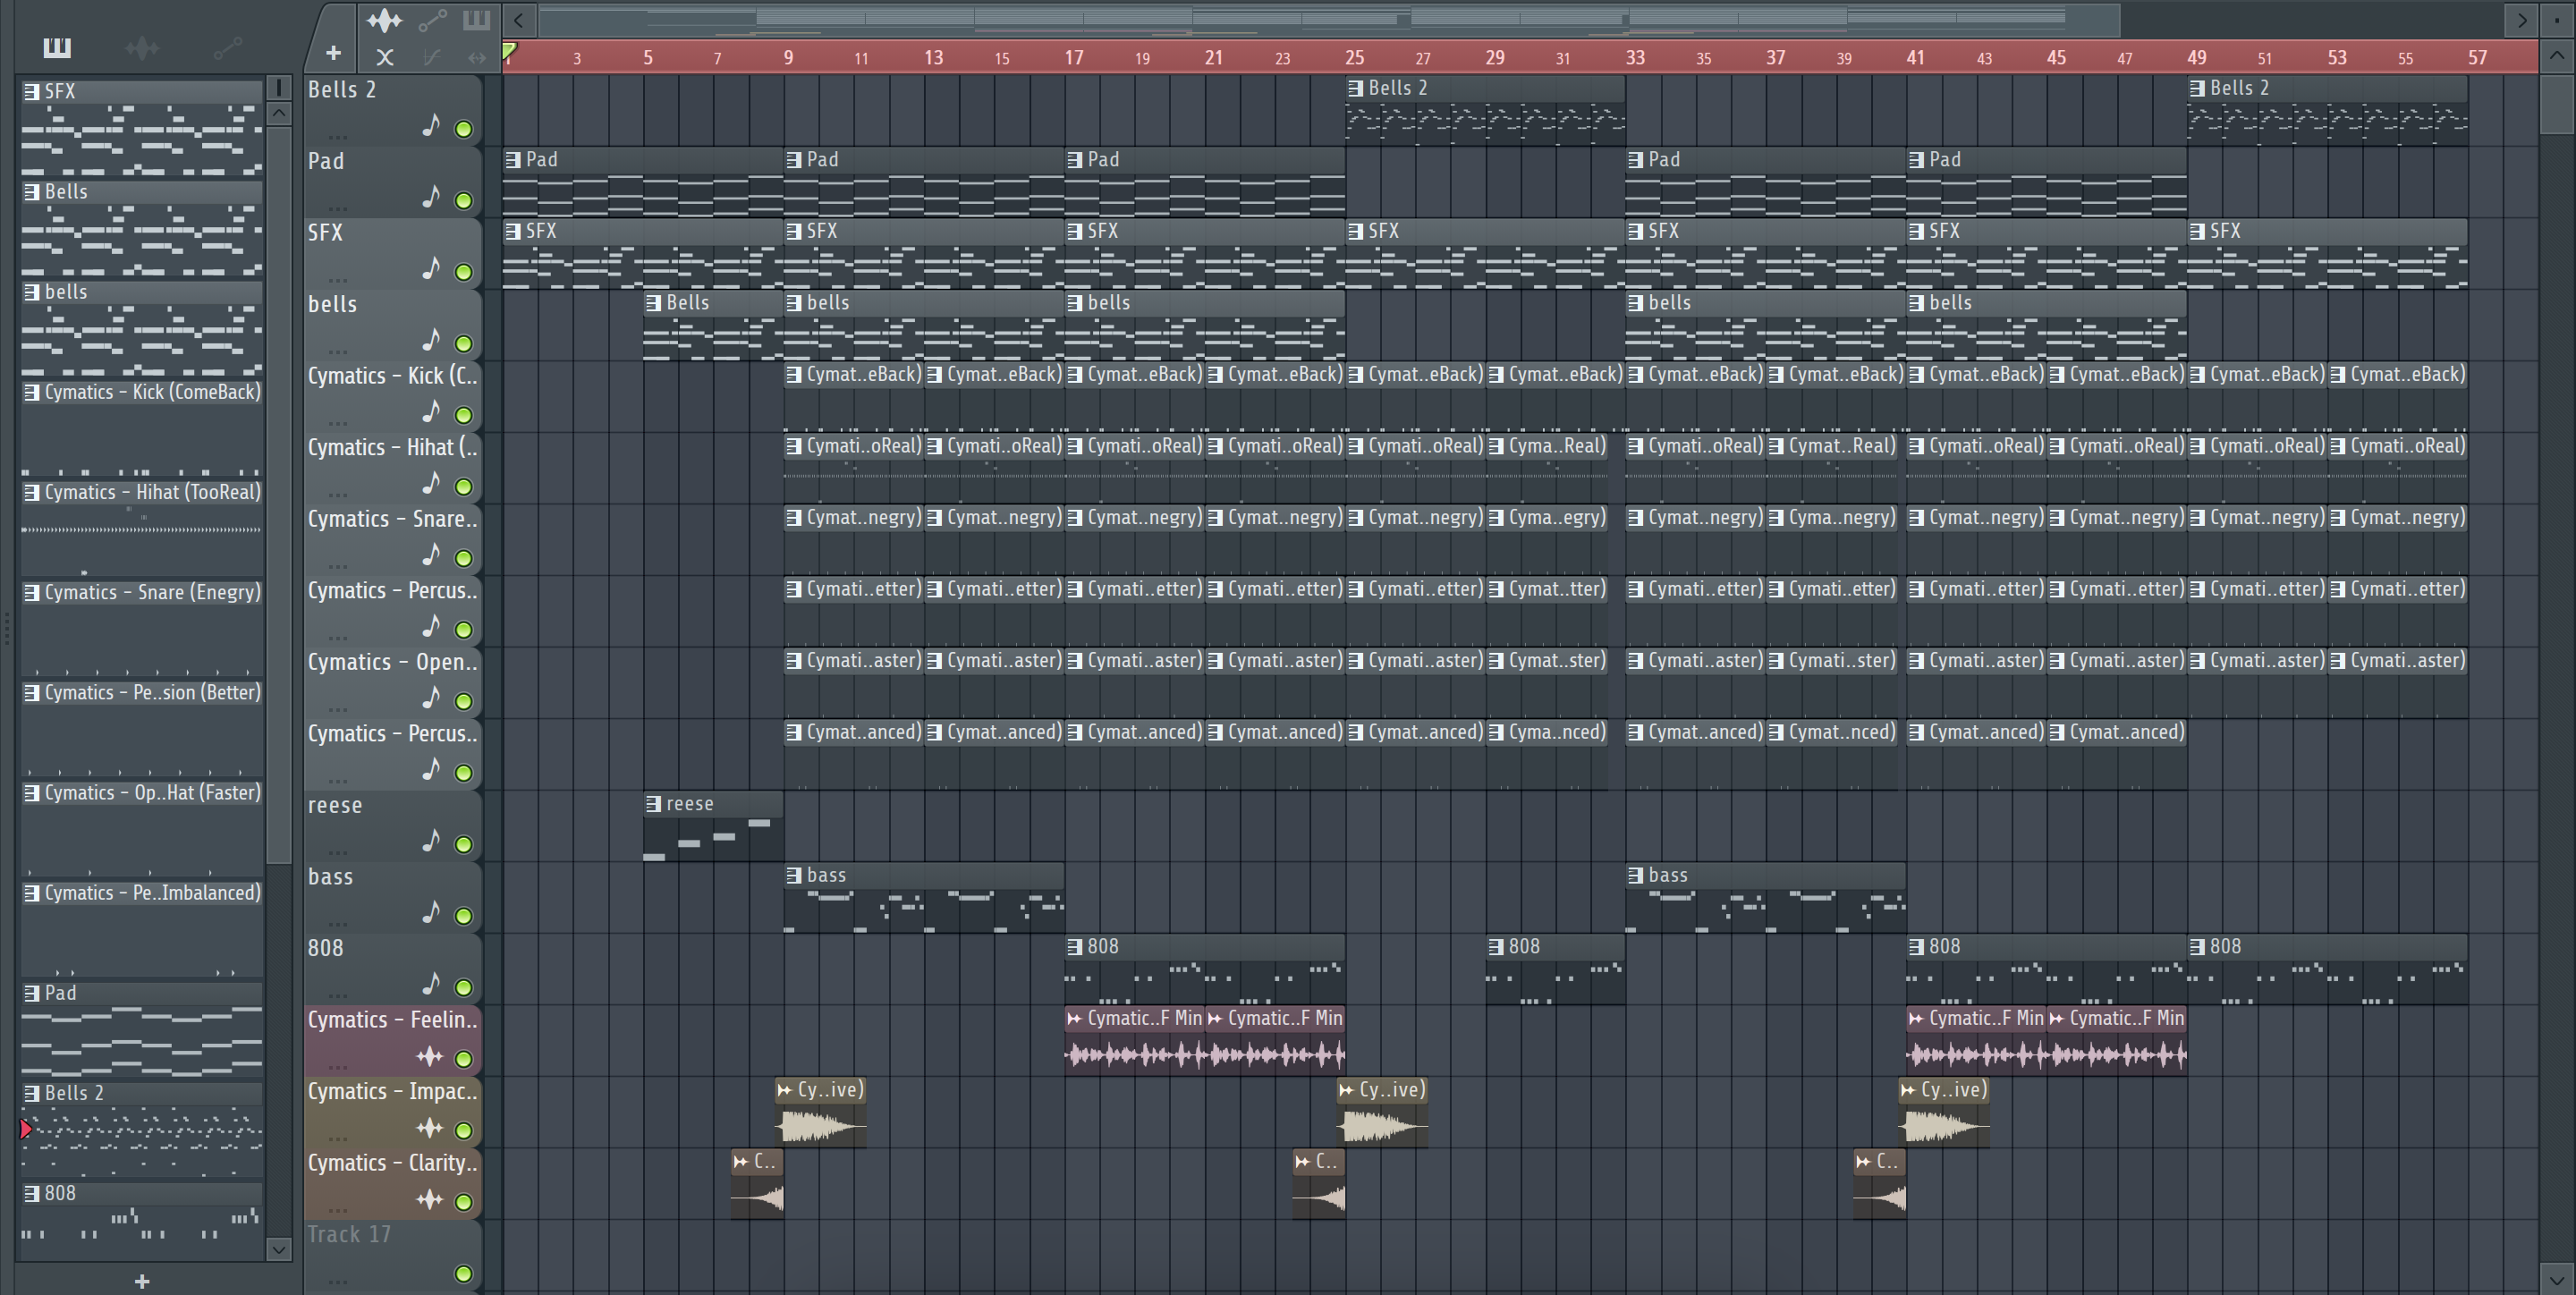This screenshot has width=2576, height=1295.
Task: Click the horizontal playlist scrollbar thumb
Action: [1329, 19]
